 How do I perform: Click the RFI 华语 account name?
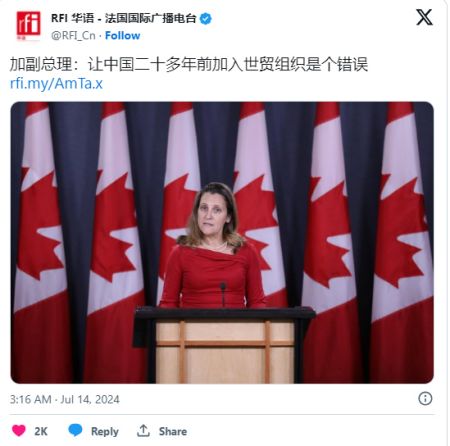(x=72, y=18)
